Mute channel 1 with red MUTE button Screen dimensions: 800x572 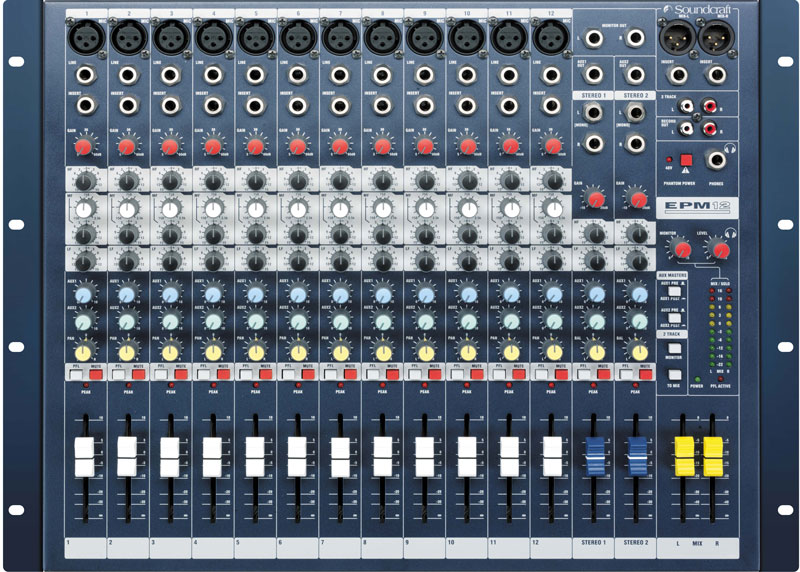96,374
